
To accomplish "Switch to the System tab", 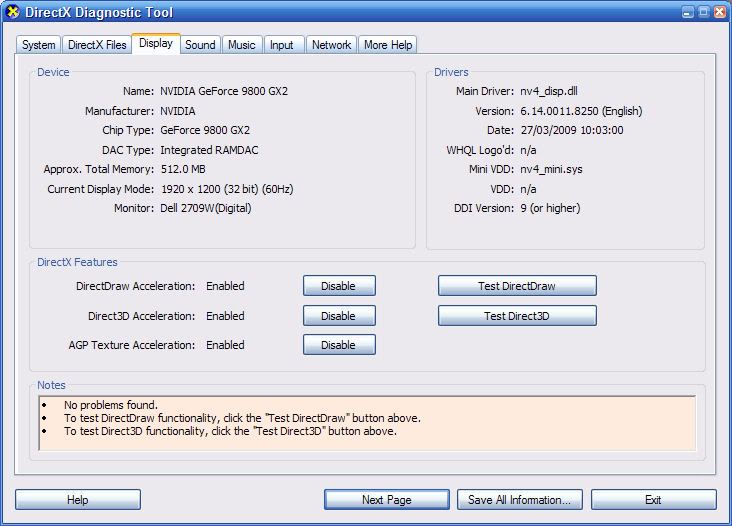I will 39,45.
